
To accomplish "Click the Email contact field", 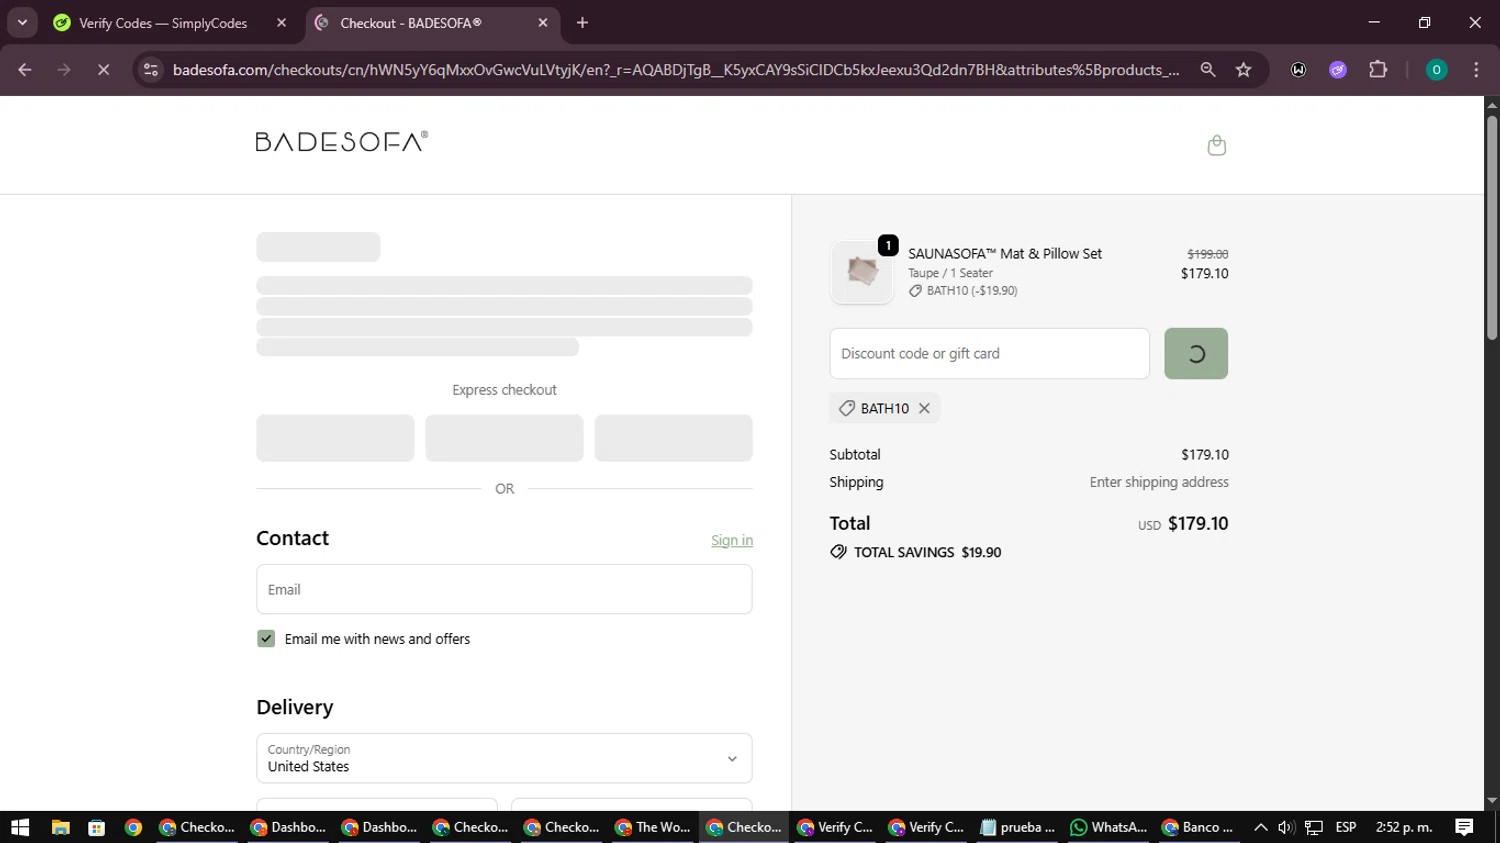I will coord(504,589).
